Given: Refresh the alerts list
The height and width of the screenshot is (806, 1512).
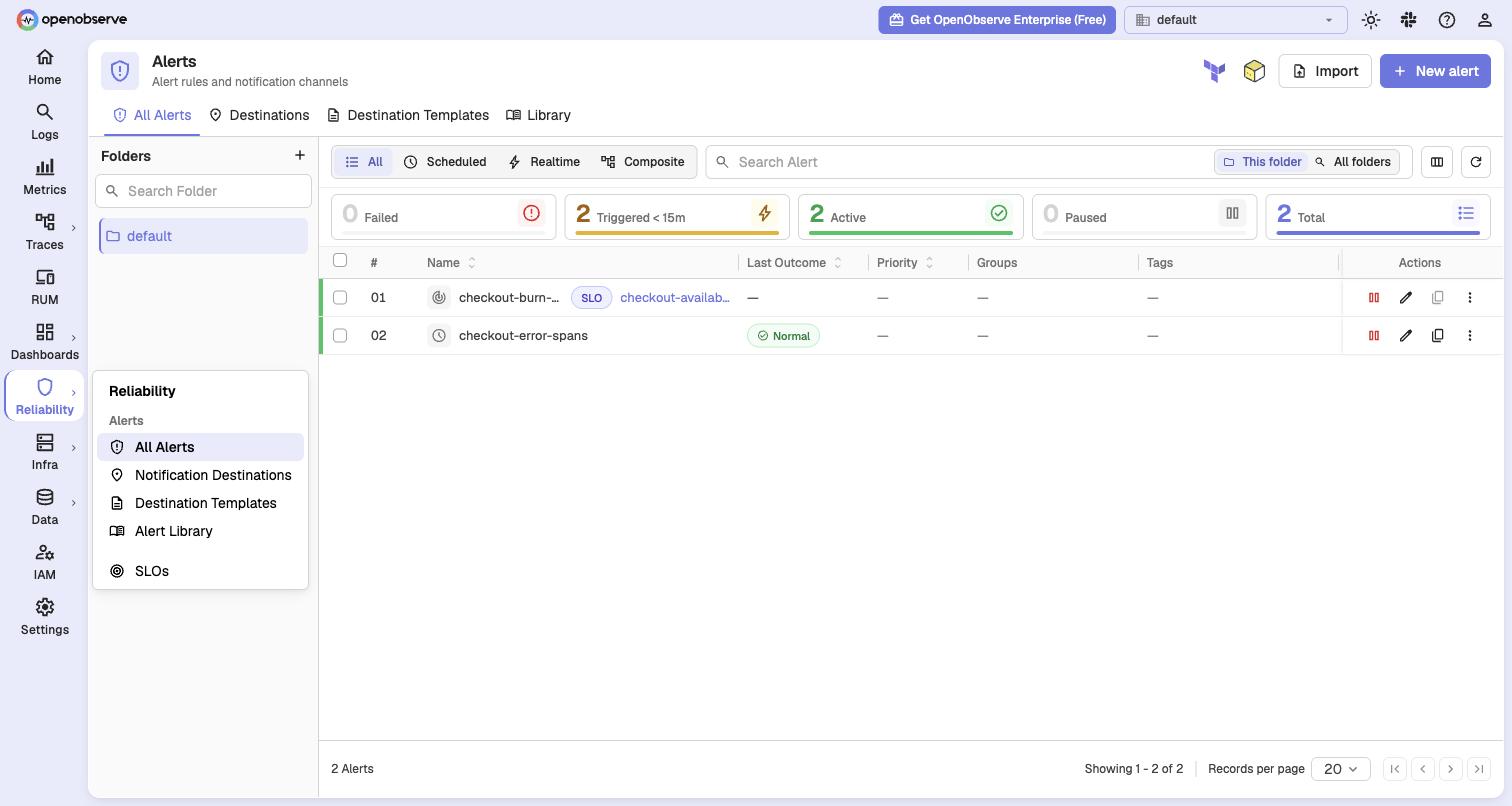Looking at the screenshot, I should click(1476, 162).
